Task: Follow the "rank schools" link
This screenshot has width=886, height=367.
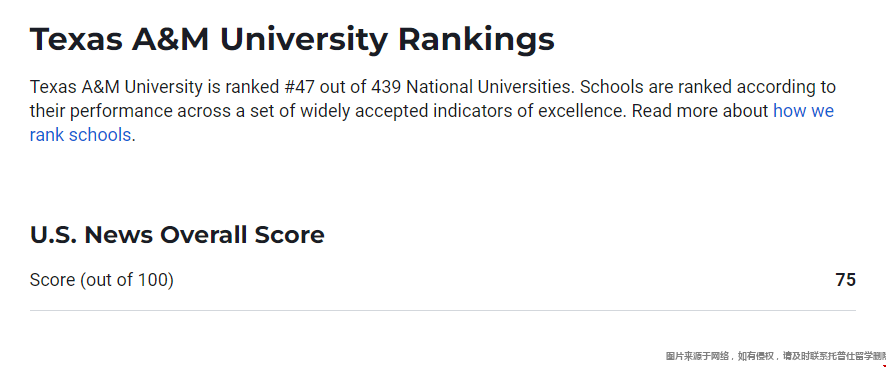Action: click(x=80, y=135)
